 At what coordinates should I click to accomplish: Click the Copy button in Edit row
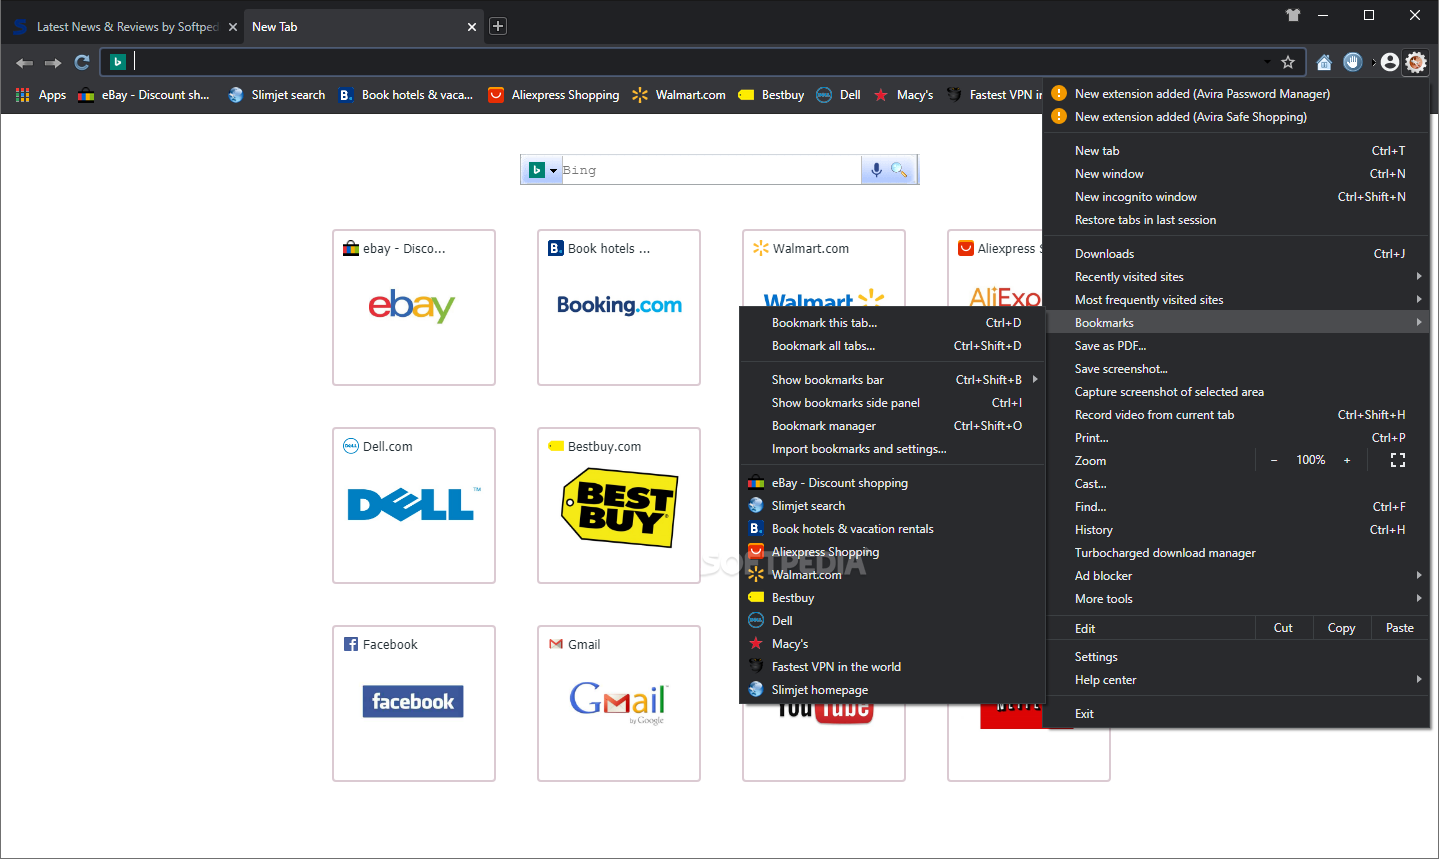pos(1341,628)
